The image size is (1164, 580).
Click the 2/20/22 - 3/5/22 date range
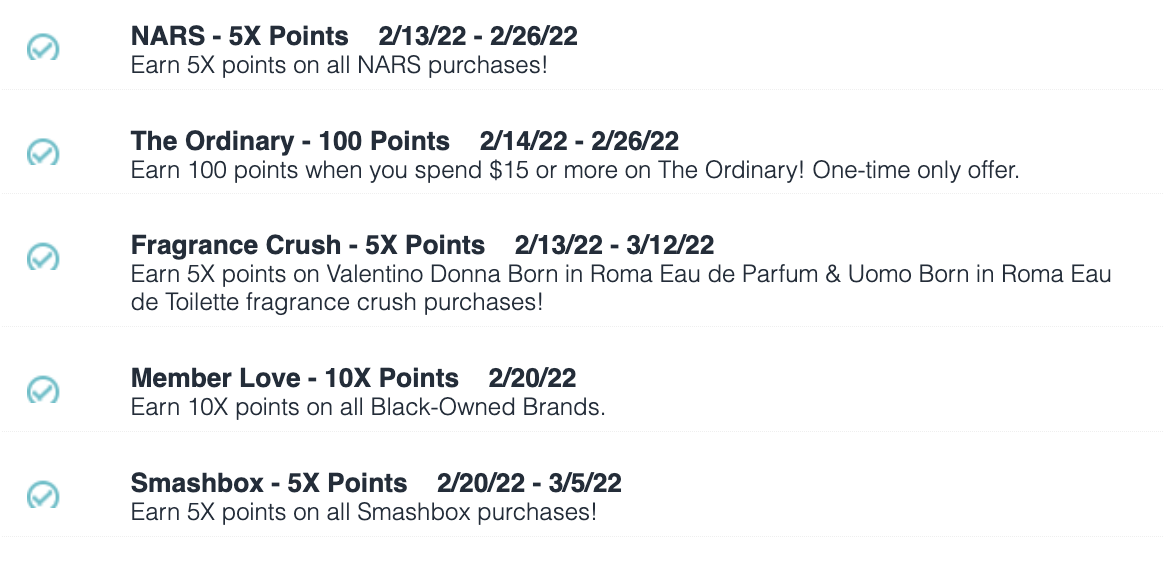click(x=529, y=483)
